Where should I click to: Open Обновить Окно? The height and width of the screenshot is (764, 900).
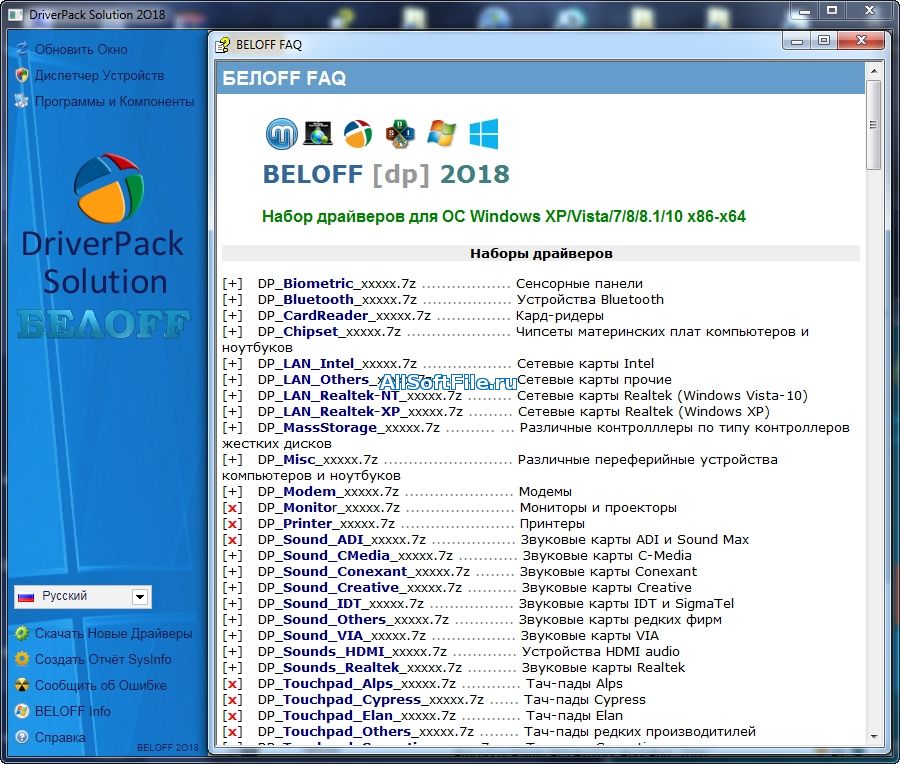[81, 49]
